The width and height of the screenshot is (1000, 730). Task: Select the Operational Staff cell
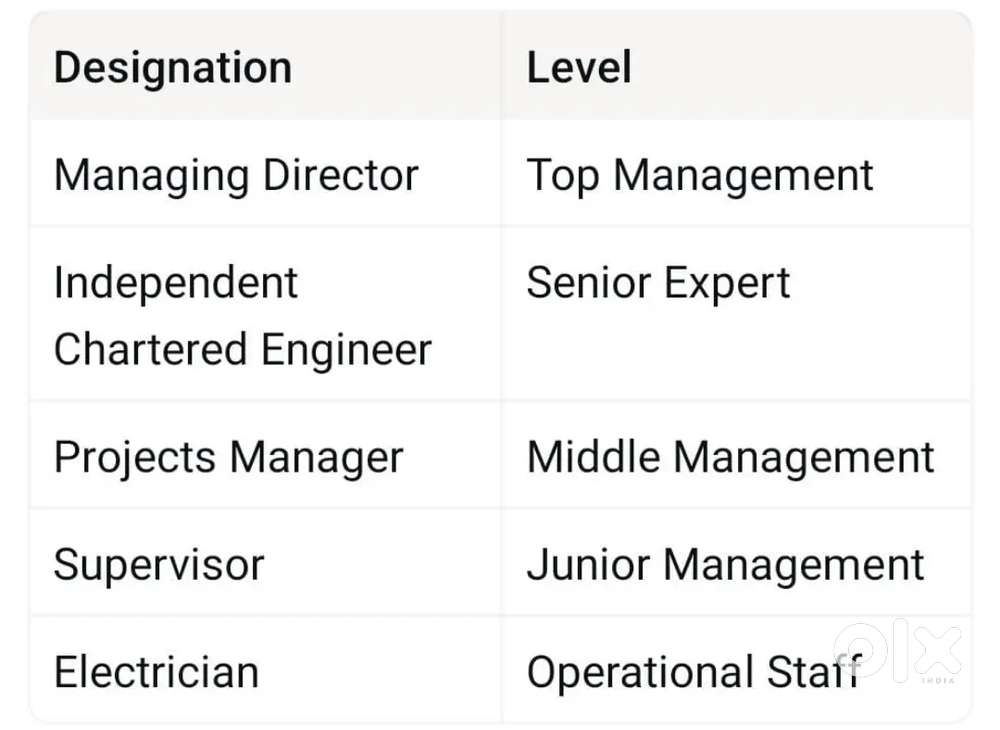pyautogui.click(x=692, y=672)
